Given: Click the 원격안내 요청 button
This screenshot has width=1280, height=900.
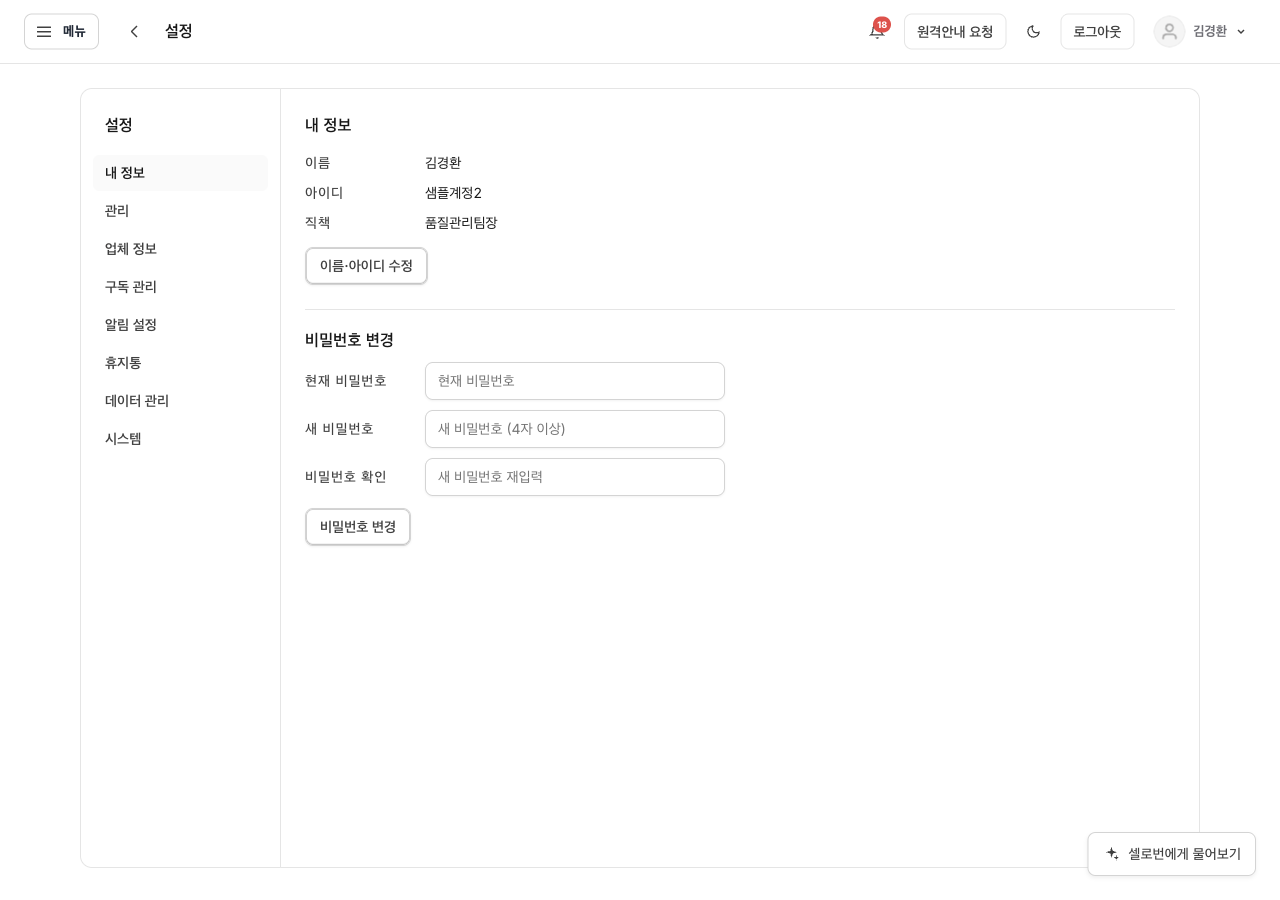Looking at the screenshot, I should (955, 31).
